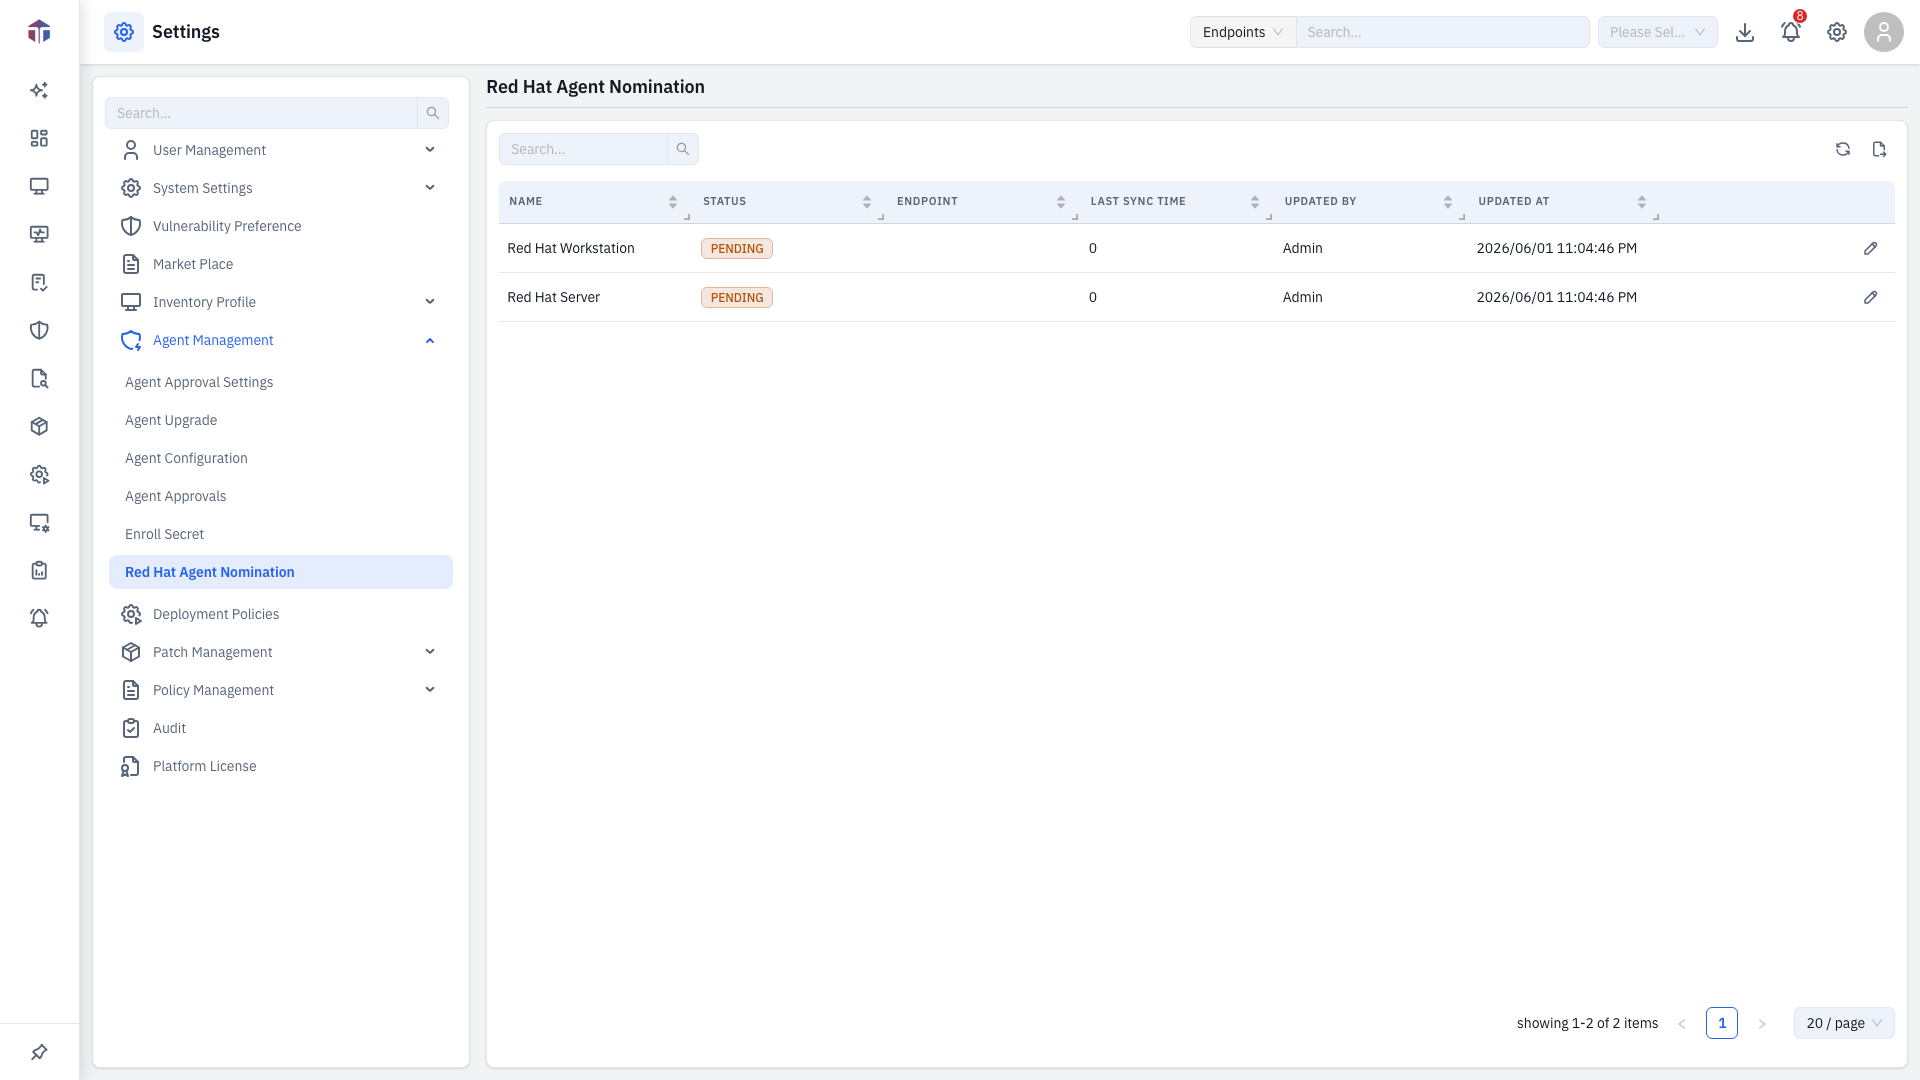The image size is (1920, 1080).
Task: Click the refresh table icon
Action: (x=1843, y=149)
